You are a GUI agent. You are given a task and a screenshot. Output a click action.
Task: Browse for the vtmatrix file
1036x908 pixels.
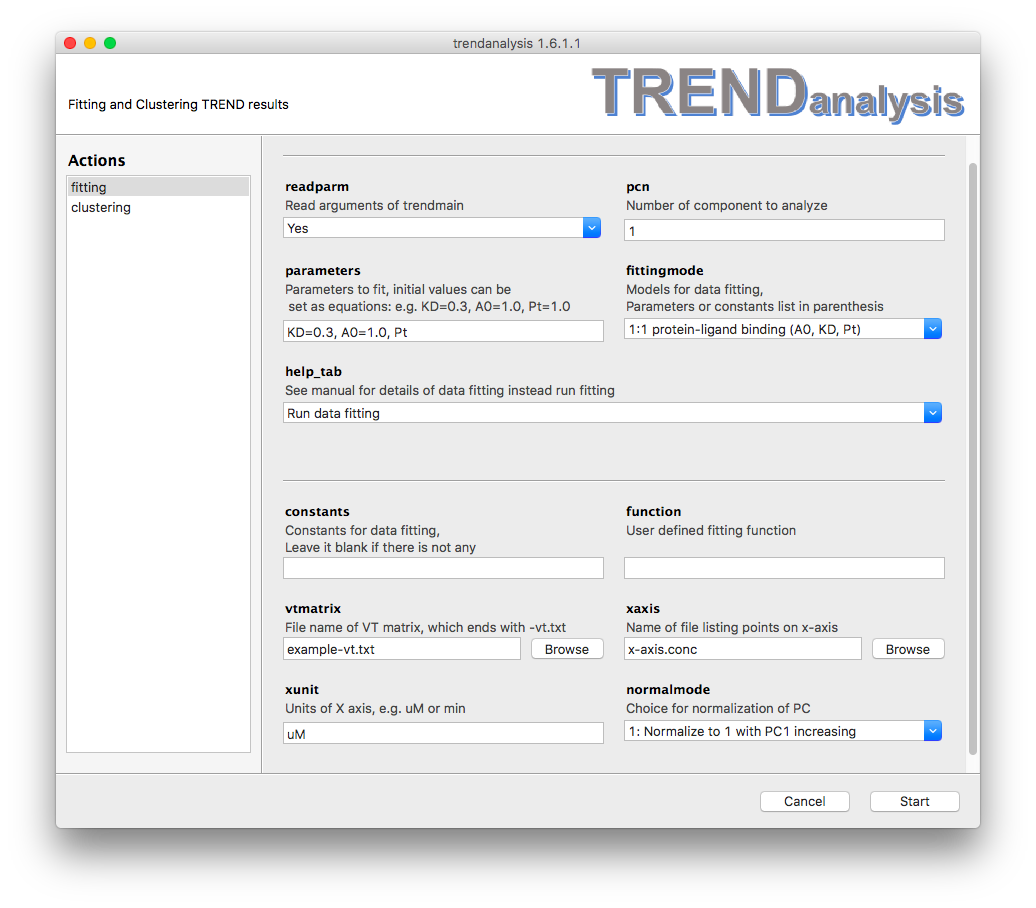coord(567,650)
